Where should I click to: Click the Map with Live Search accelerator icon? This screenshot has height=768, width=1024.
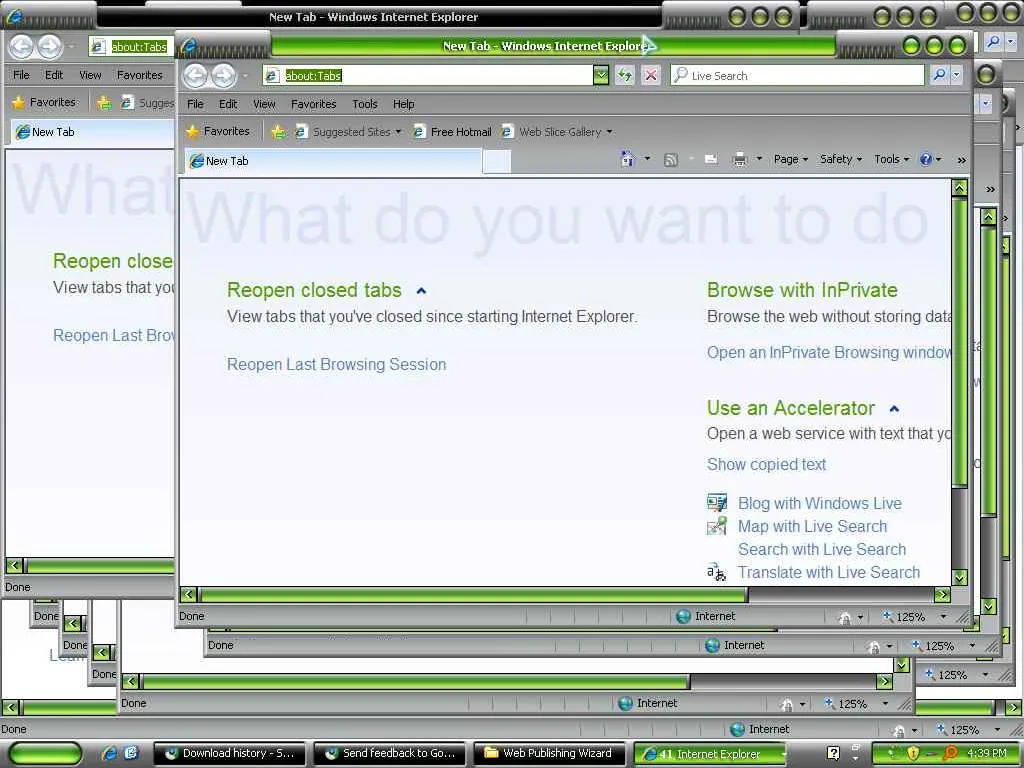716,526
